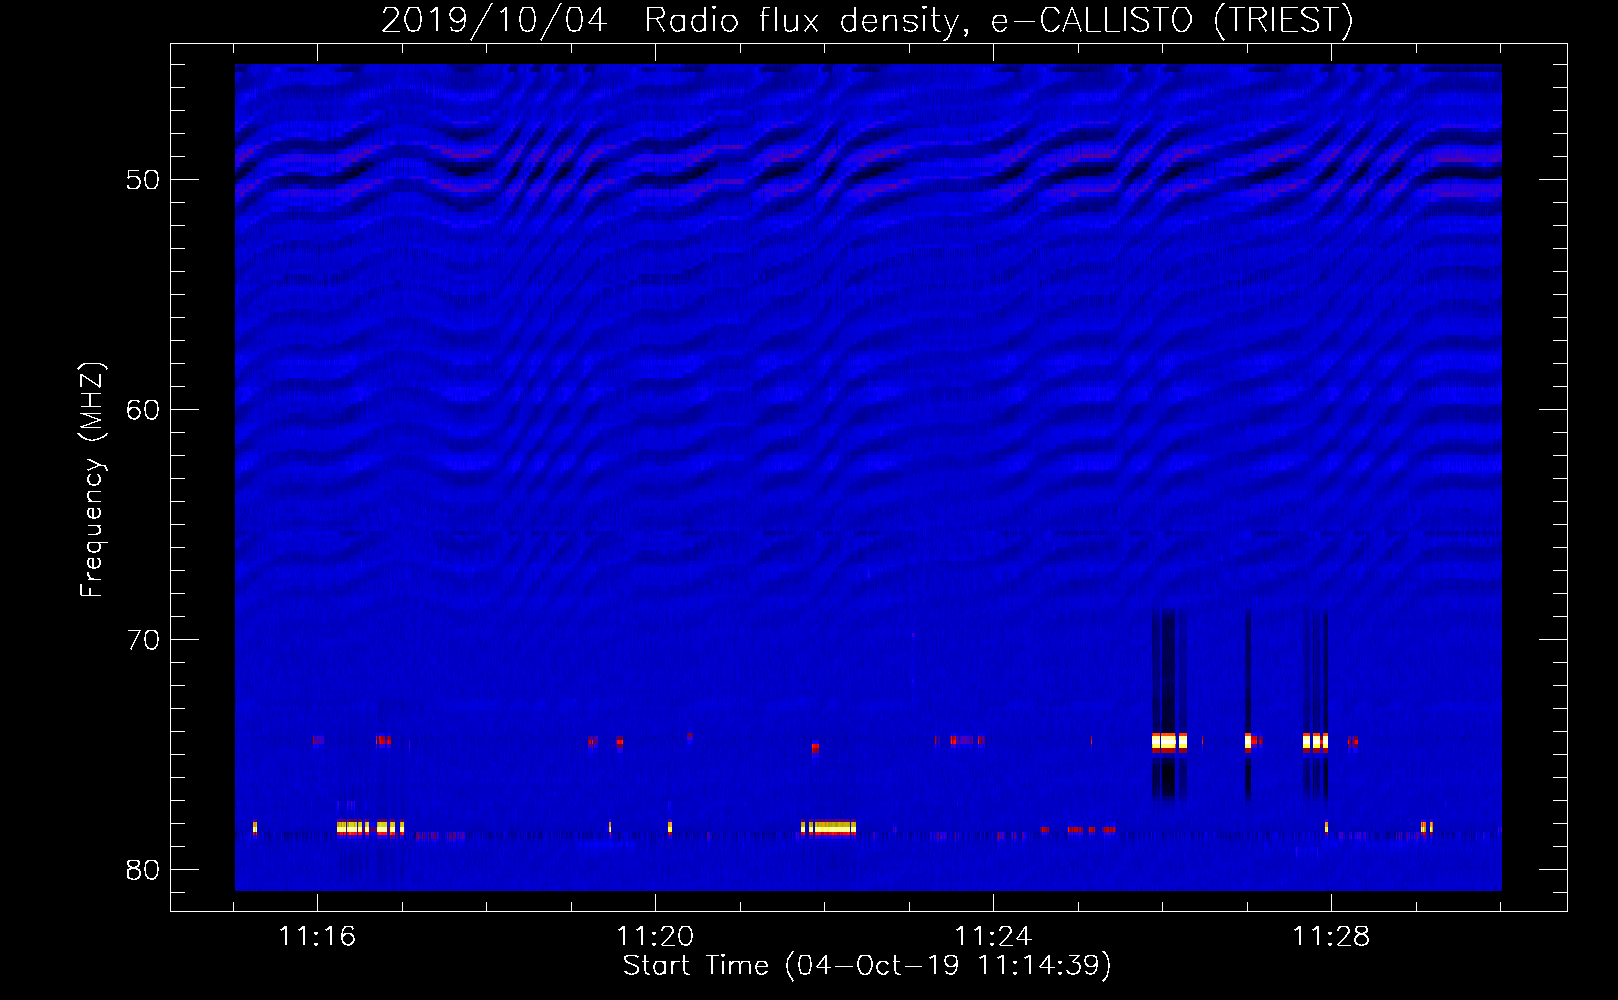The height and width of the screenshot is (1000, 1618).
Task: Click the "Frequency (MHZ)" axis label
Action: [92, 480]
